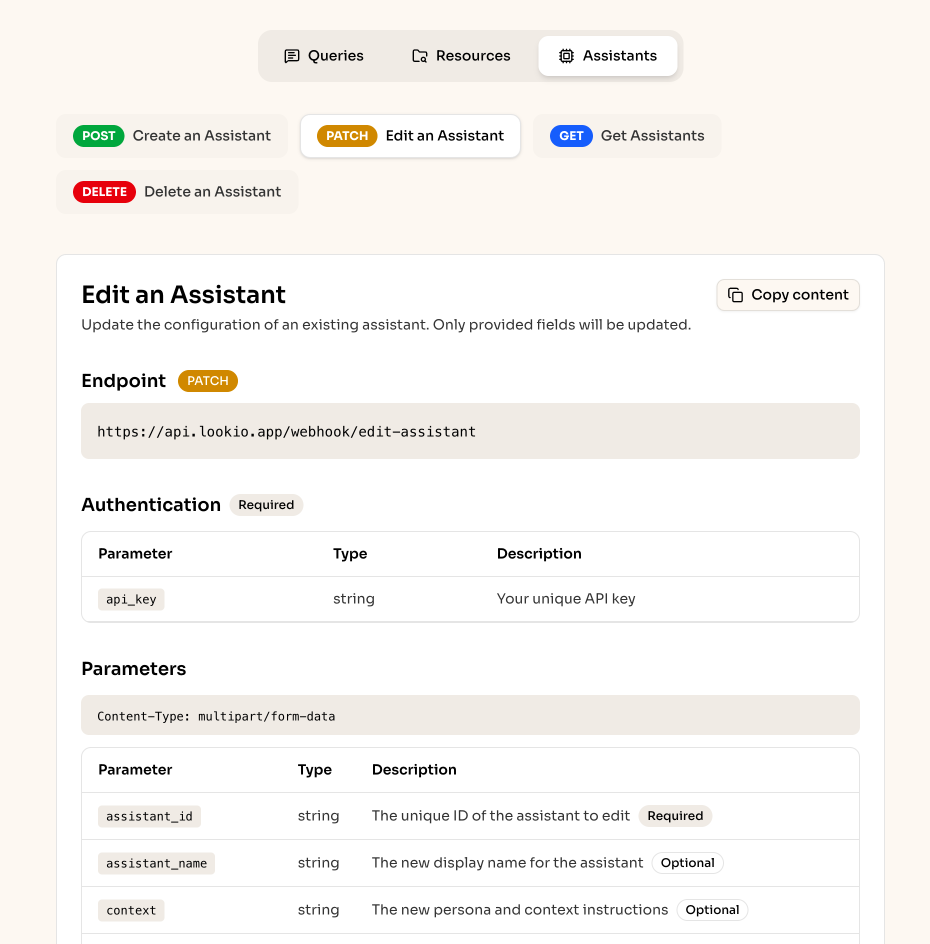This screenshot has width=930, height=944.
Task: Click the PATCH badge on Edit an Assistant
Action: click(346, 135)
